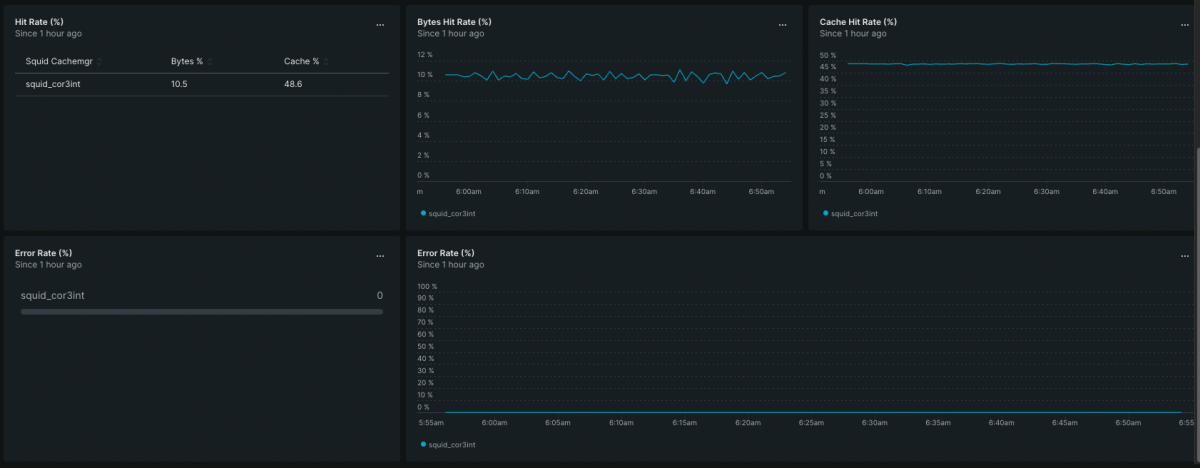Sort table by Squid Cachemgr header text

(x=59, y=62)
